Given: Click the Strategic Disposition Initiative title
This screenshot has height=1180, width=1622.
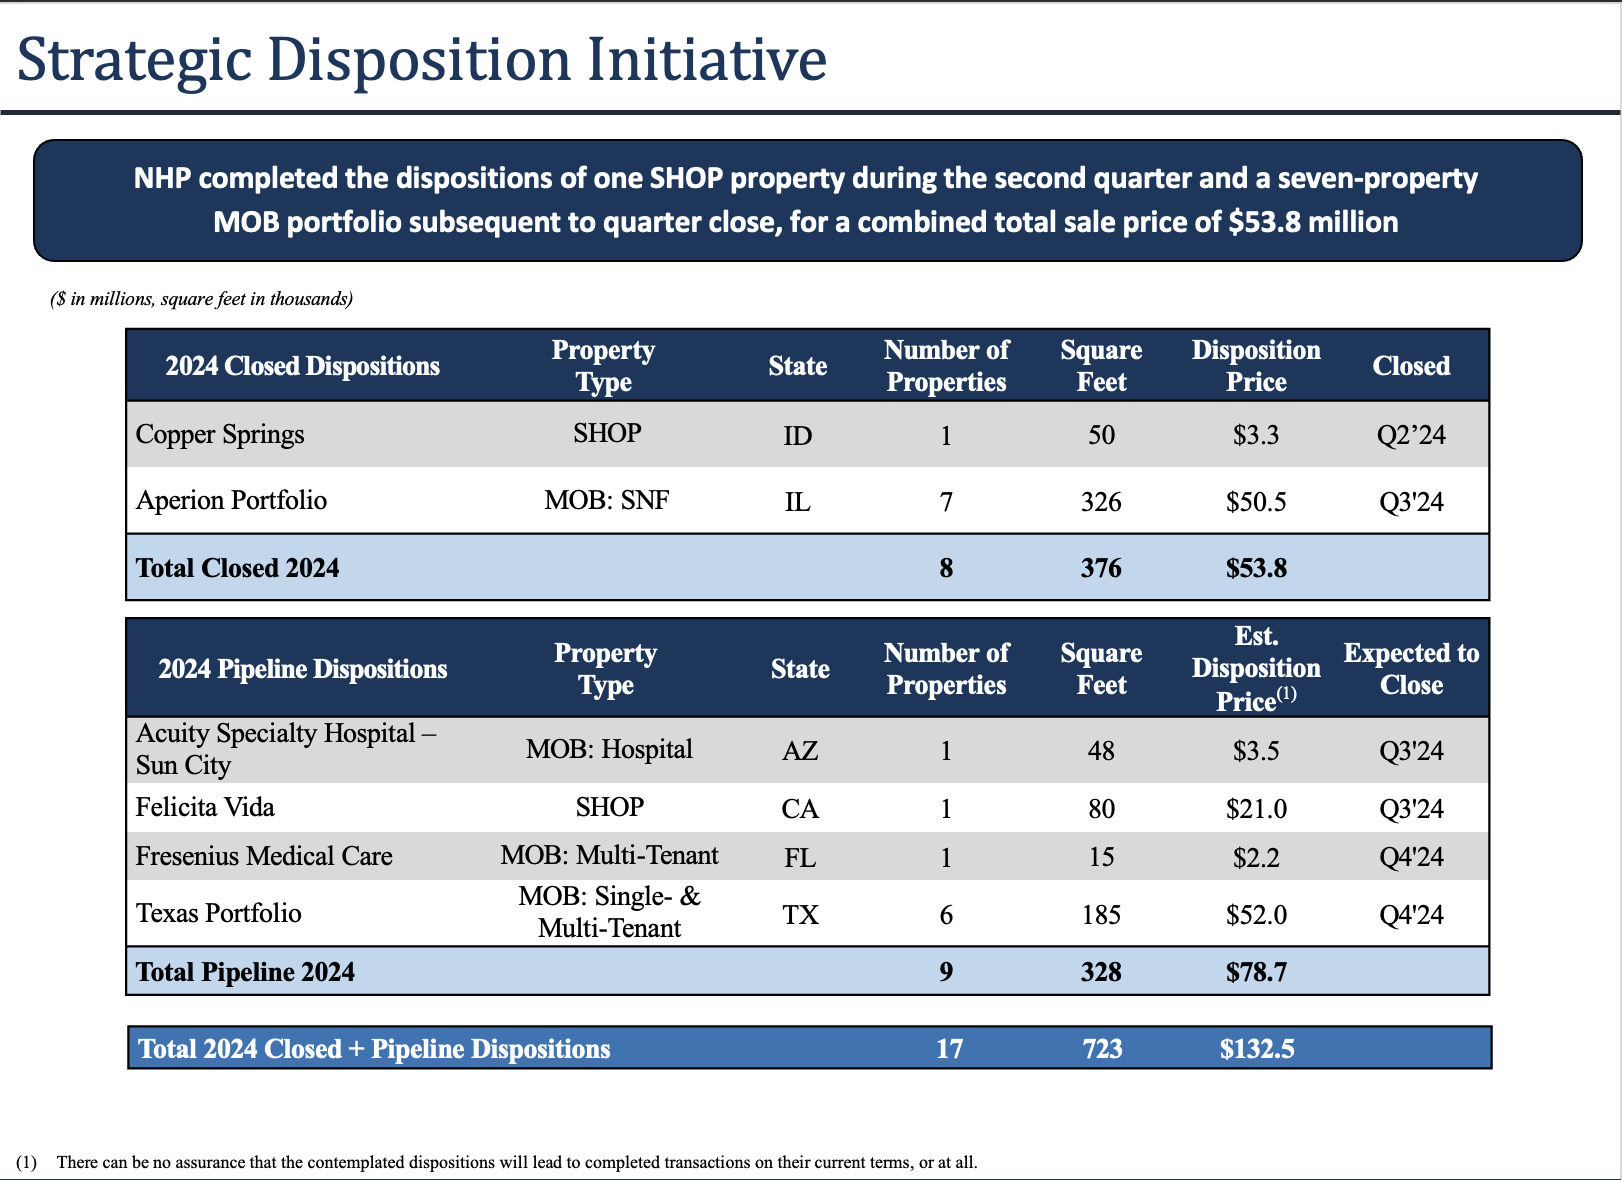Looking at the screenshot, I should coord(422,60).
